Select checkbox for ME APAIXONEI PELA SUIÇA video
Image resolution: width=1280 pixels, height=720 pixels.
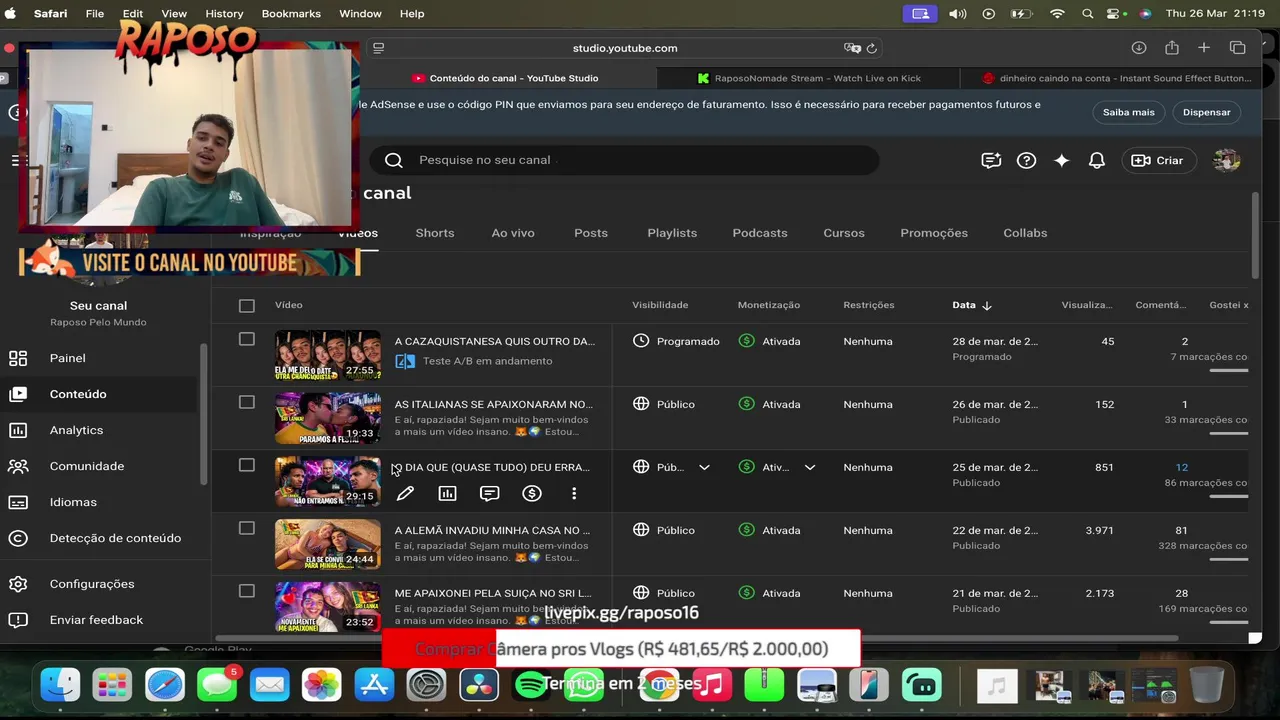[x=247, y=591]
